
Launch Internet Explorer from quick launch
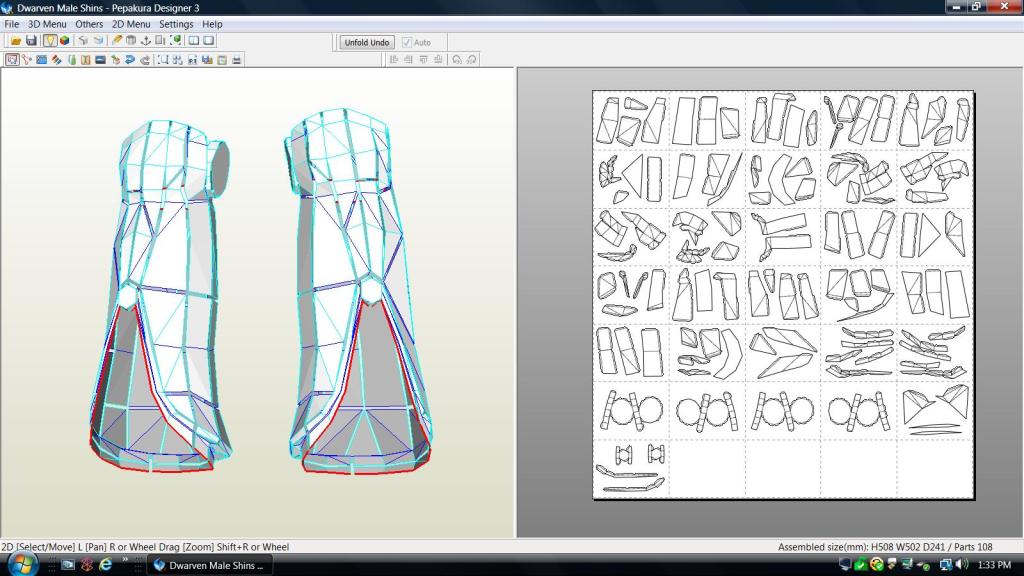tap(105, 565)
